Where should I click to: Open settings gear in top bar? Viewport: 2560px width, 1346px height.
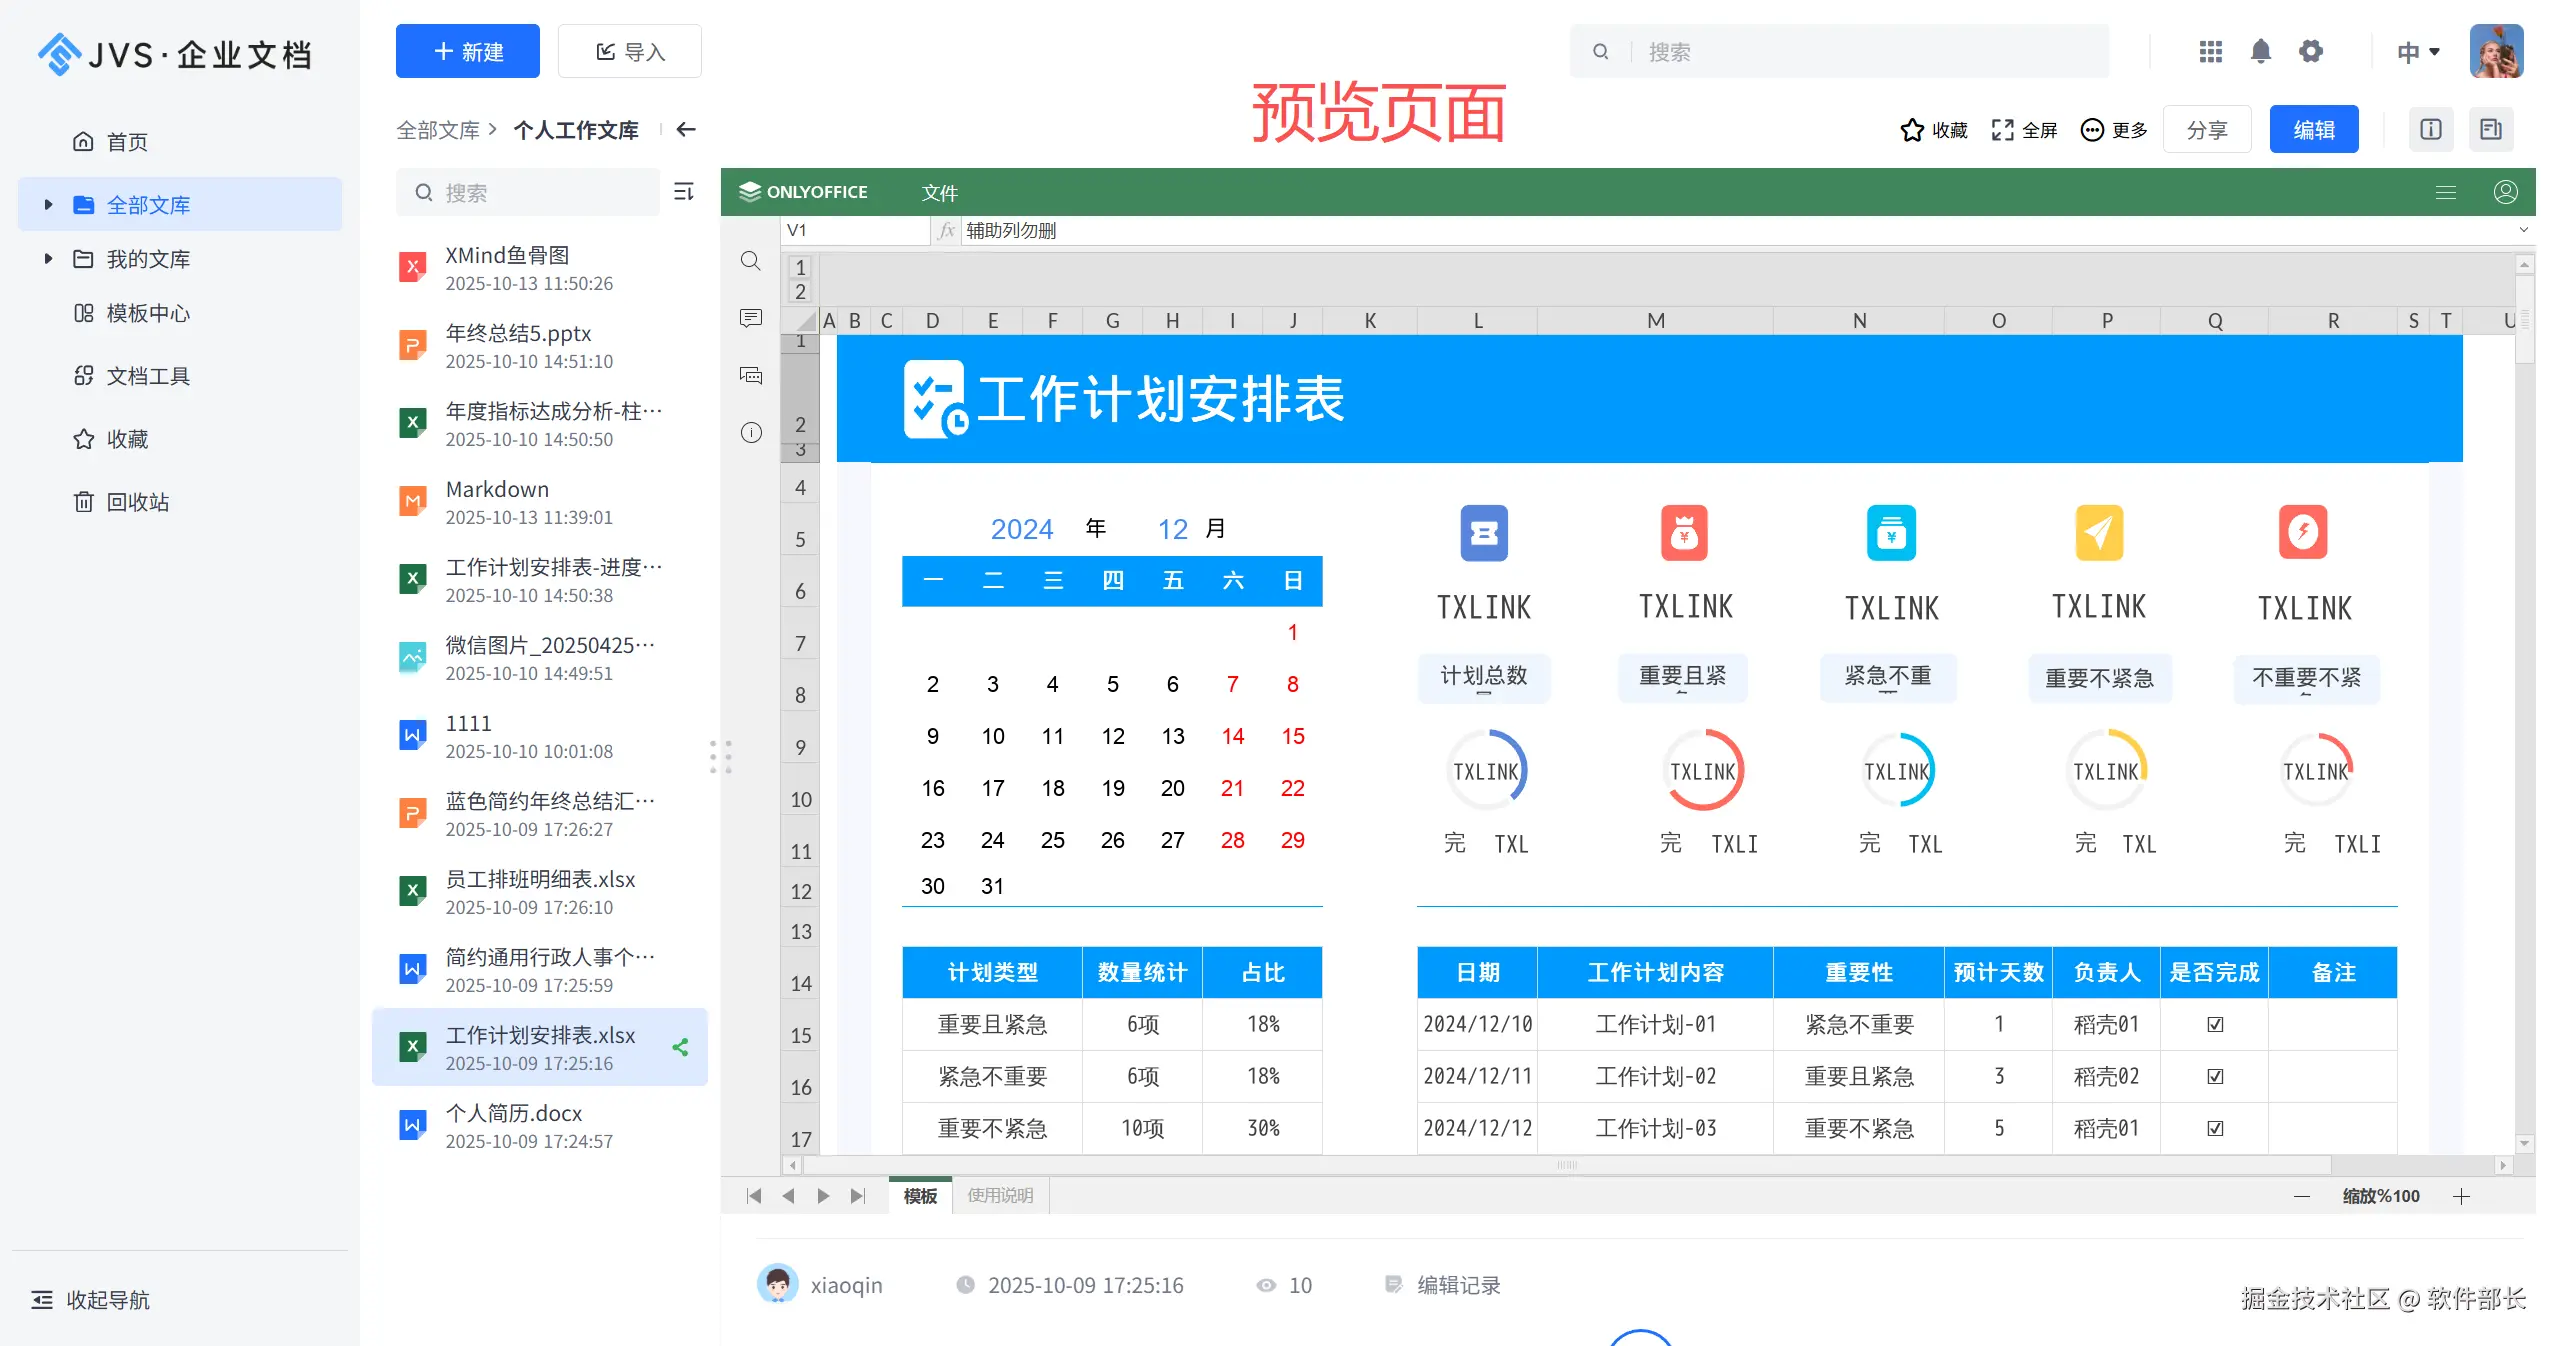pos(2310,51)
